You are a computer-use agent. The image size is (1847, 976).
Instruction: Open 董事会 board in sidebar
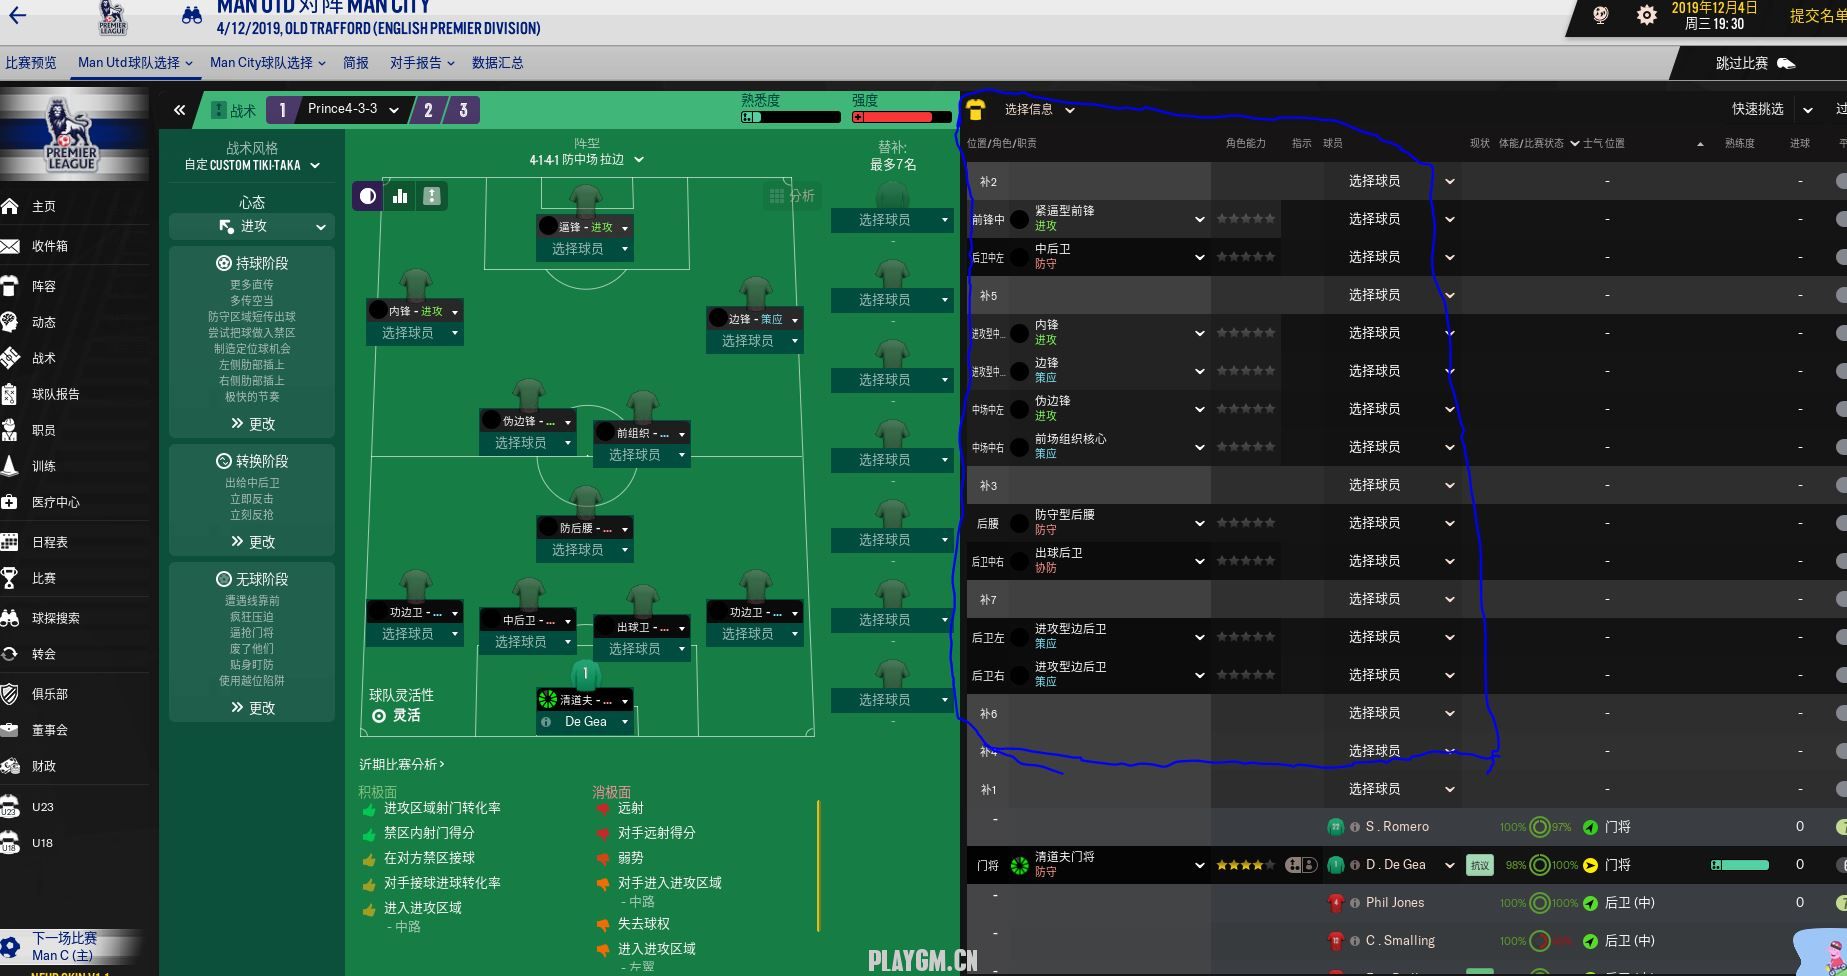click(50, 730)
